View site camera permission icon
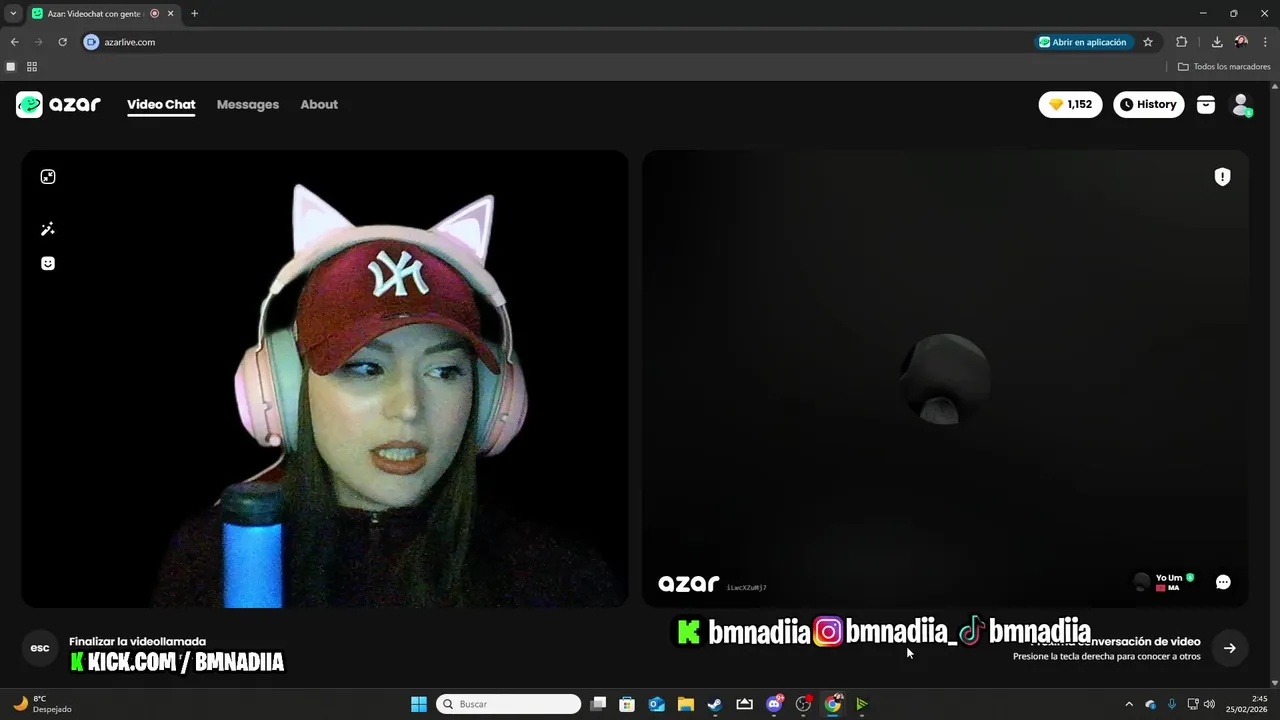Viewport: 1280px width, 720px height. (92, 42)
